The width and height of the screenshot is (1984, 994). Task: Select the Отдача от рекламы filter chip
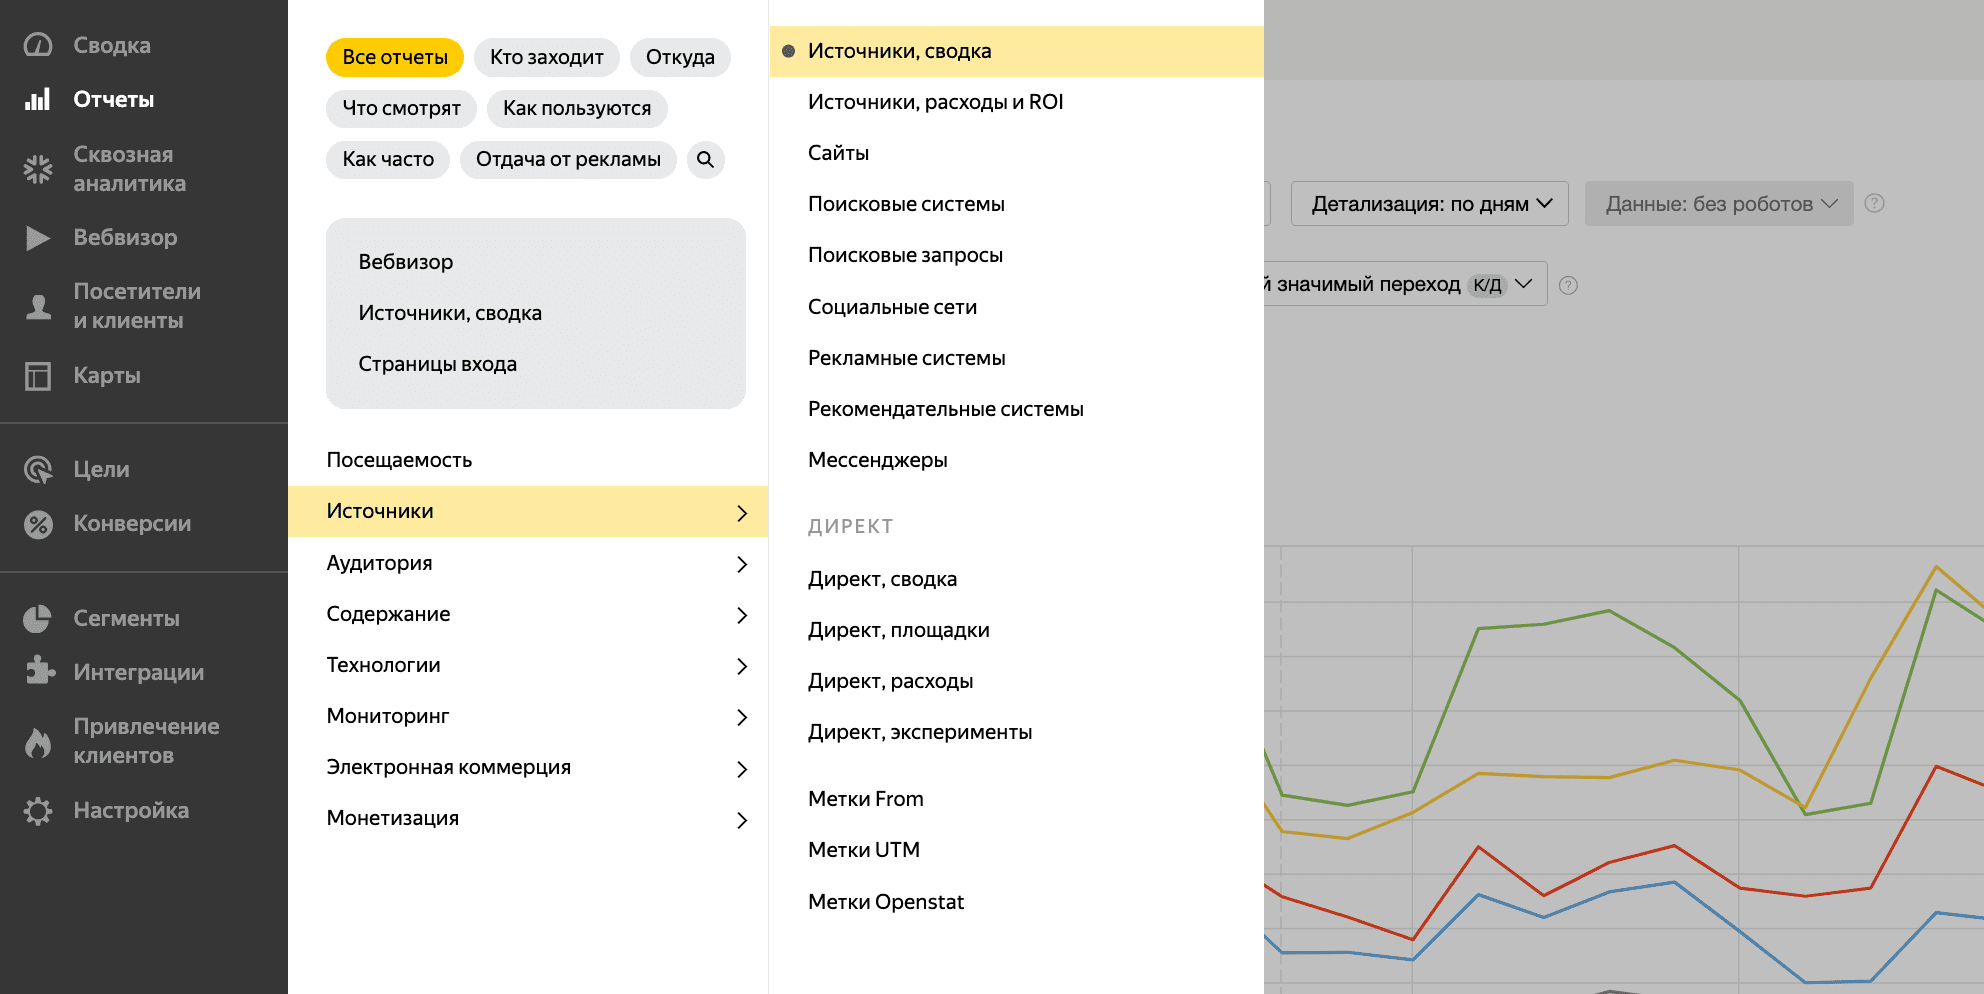click(567, 159)
